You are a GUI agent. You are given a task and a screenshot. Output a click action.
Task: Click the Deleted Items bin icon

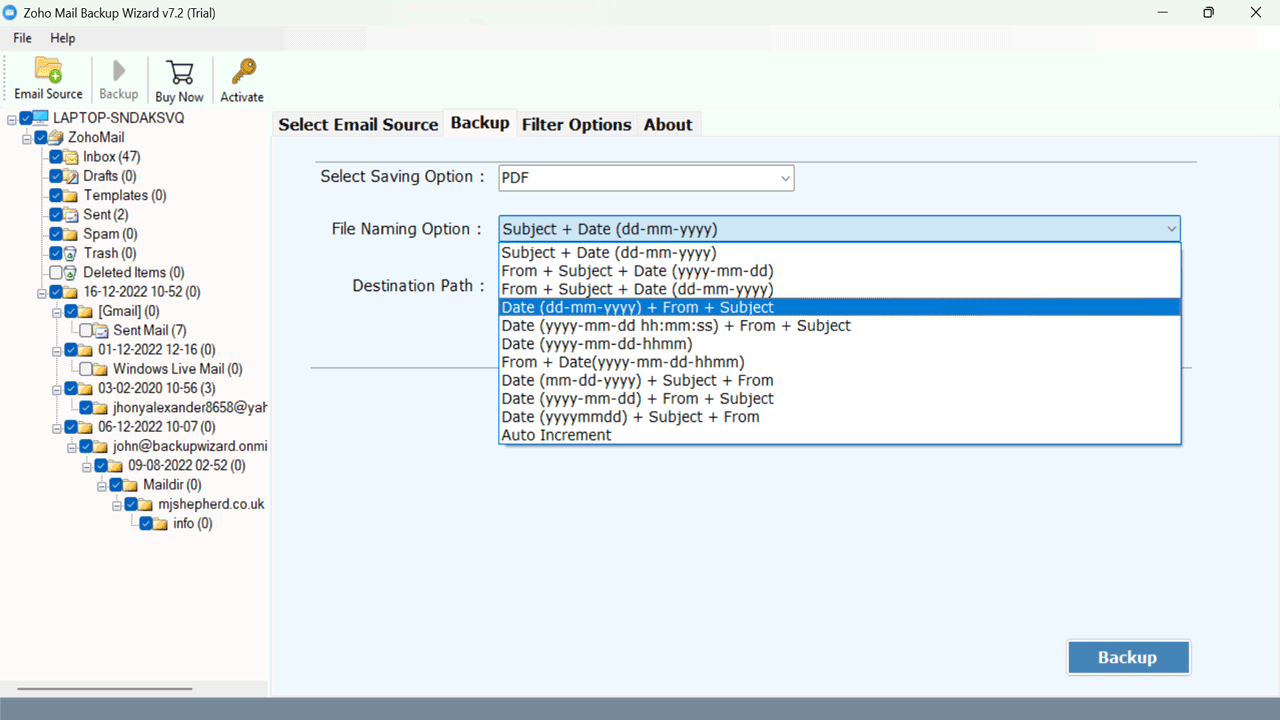click(x=71, y=272)
